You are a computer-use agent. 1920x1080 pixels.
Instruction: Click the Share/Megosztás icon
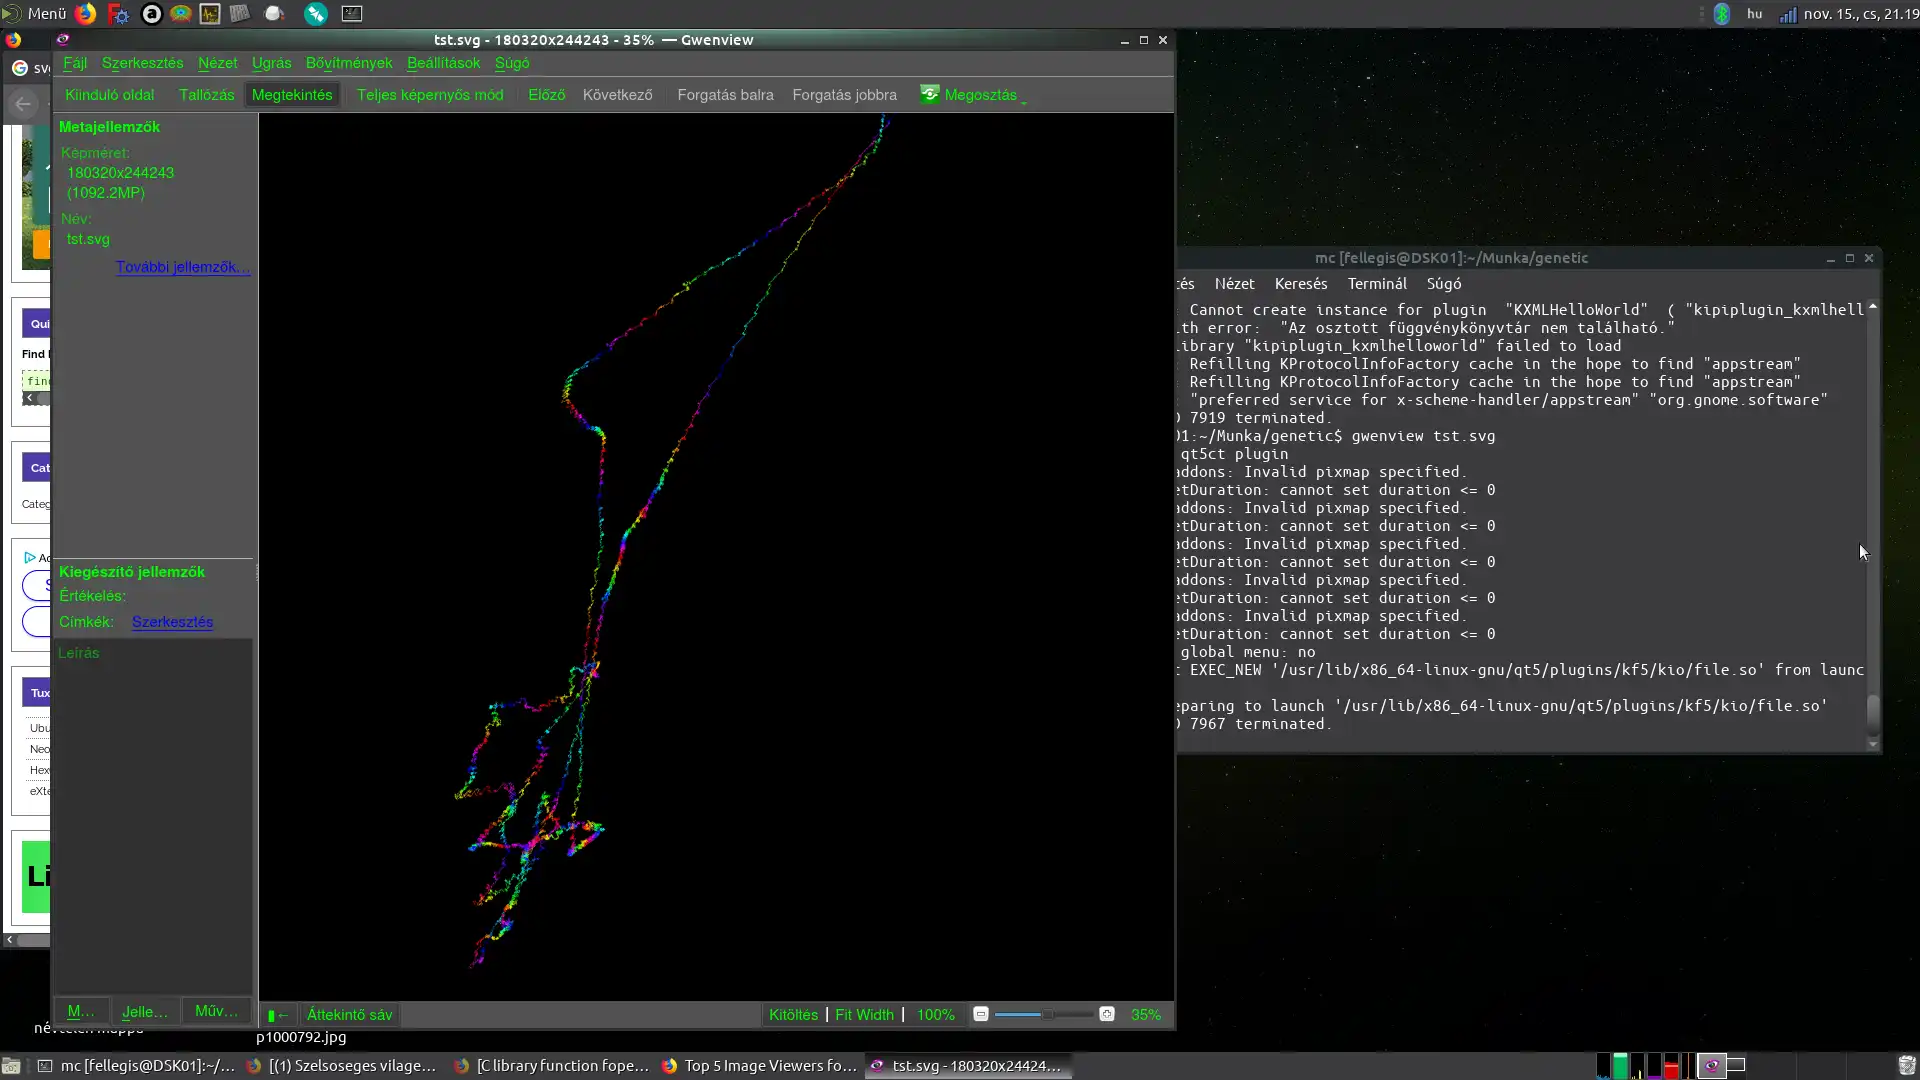930,94
